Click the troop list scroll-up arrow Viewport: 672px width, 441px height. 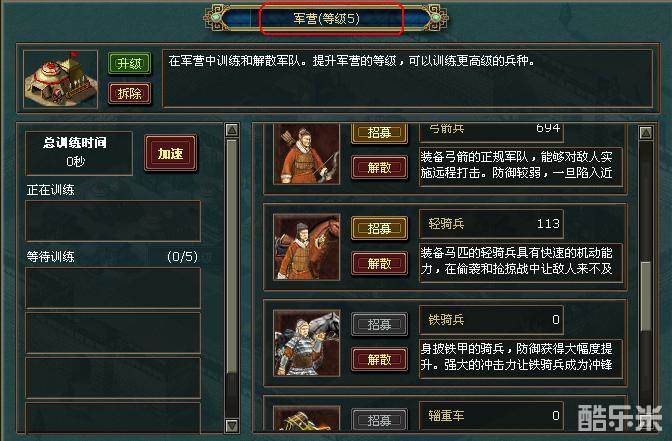tap(646, 133)
